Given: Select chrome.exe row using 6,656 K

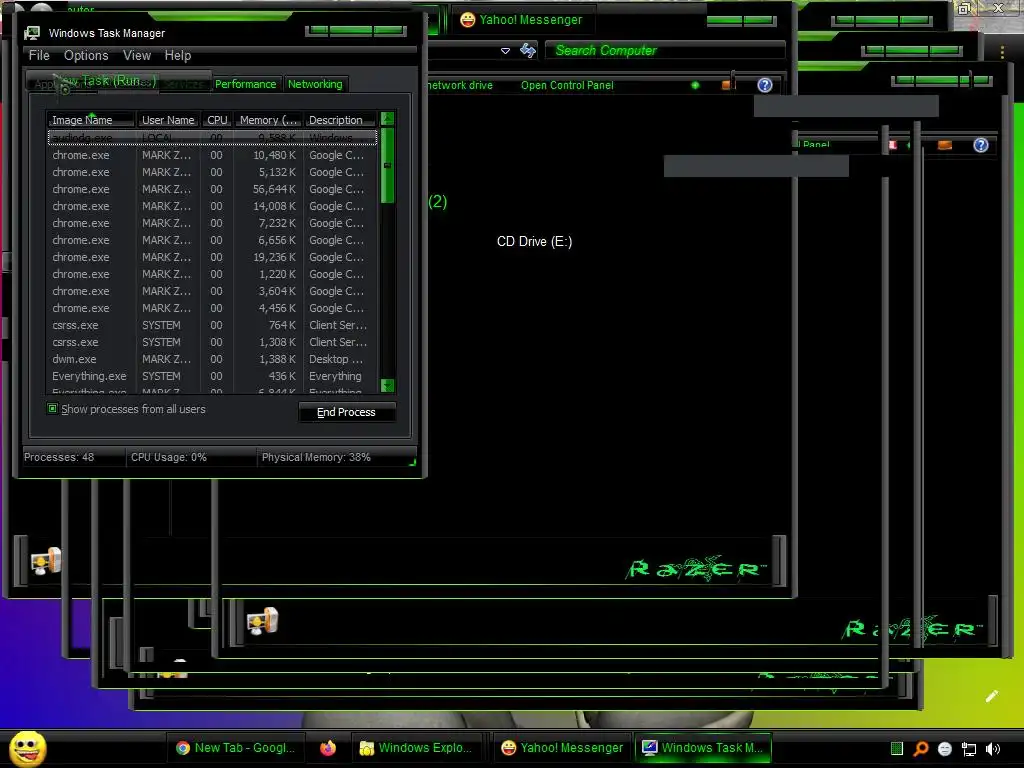Looking at the screenshot, I should pos(212,240).
